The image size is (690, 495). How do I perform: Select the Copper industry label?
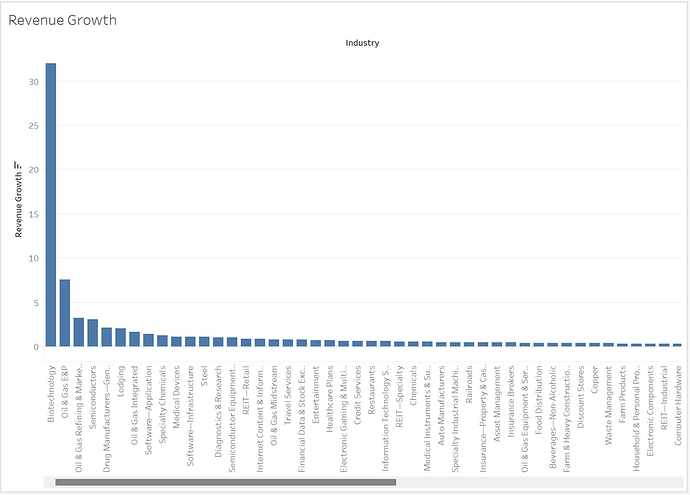tap(596, 374)
